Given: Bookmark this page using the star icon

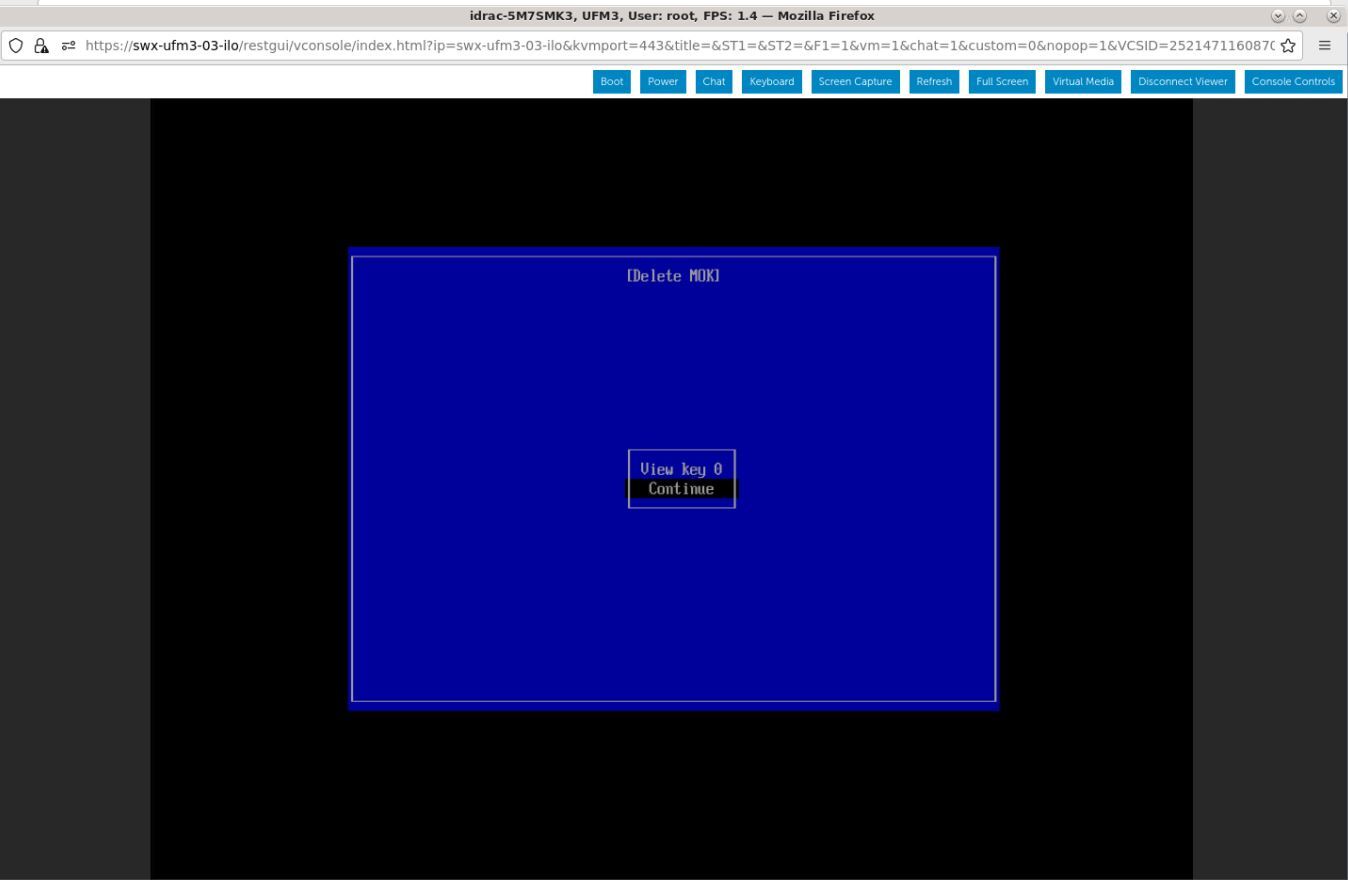Looking at the screenshot, I should pos(1287,45).
